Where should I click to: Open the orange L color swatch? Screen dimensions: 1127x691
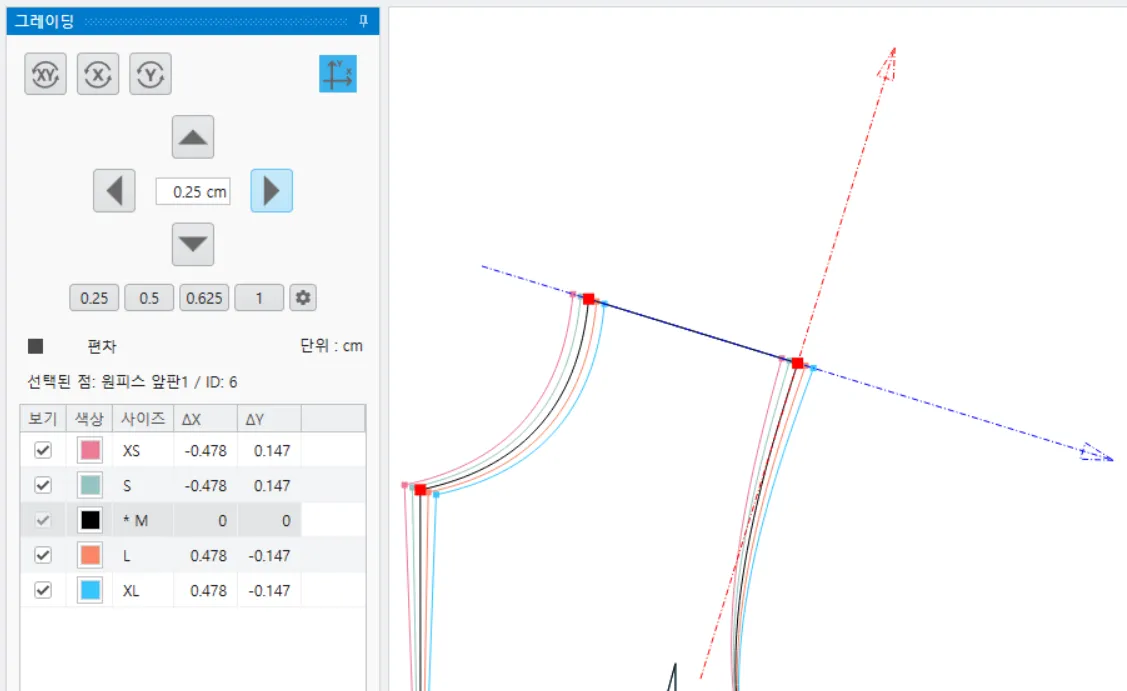tap(90, 555)
